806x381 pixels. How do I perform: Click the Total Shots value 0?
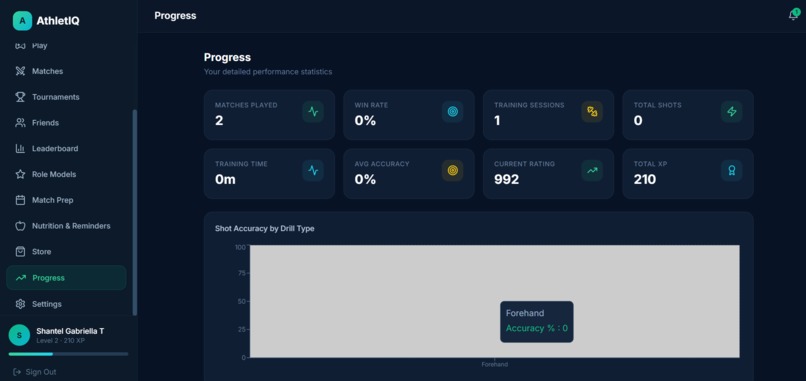tap(638, 121)
